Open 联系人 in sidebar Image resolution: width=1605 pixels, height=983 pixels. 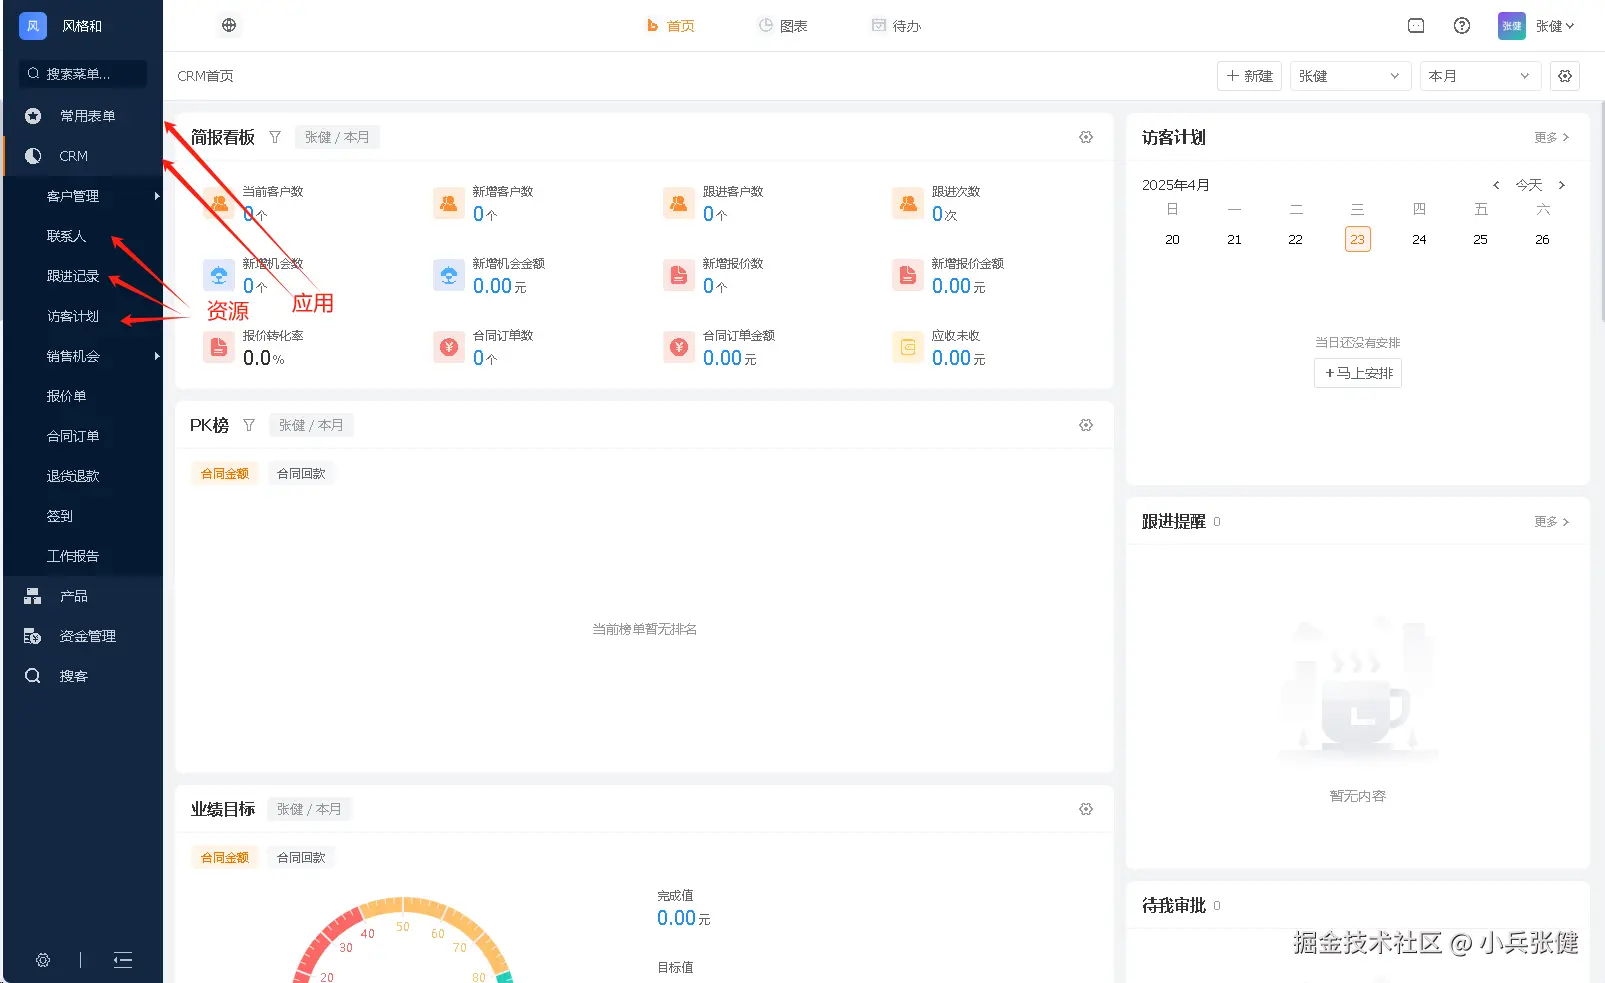pos(84,236)
